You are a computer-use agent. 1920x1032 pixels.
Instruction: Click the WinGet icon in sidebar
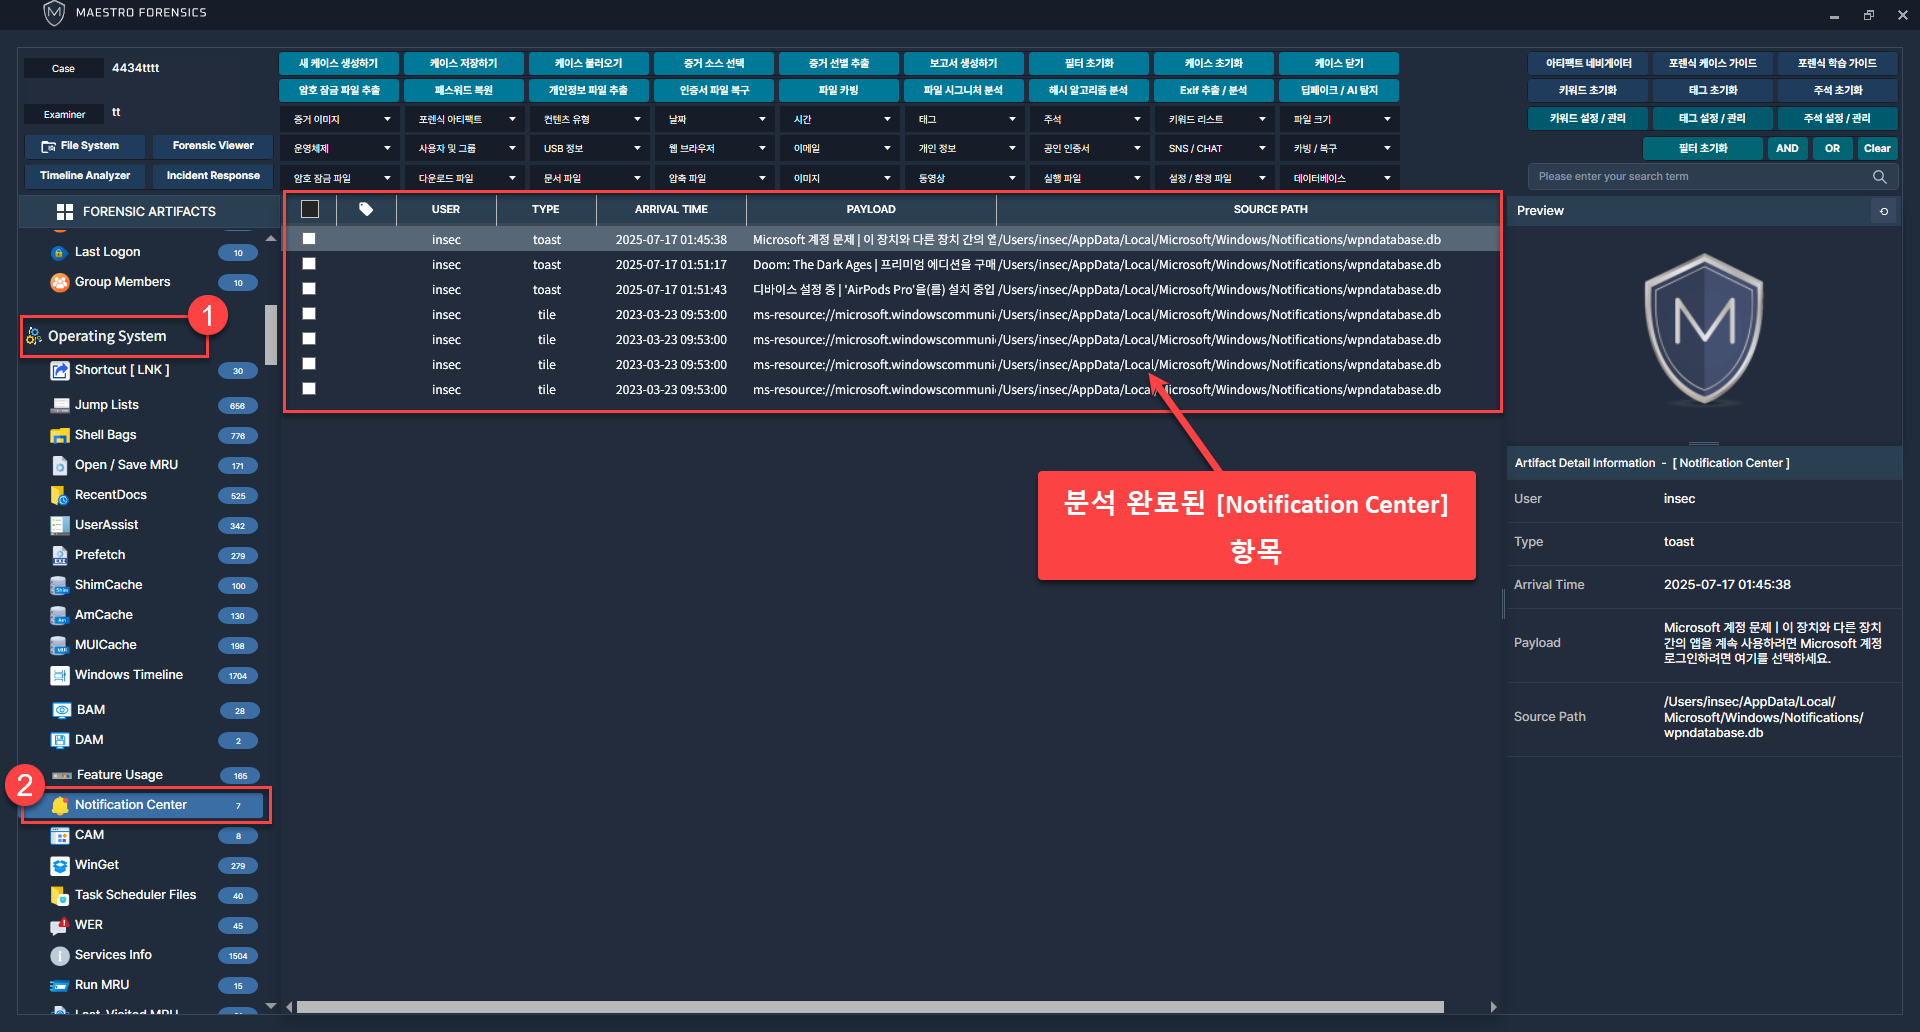tap(59, 865)
